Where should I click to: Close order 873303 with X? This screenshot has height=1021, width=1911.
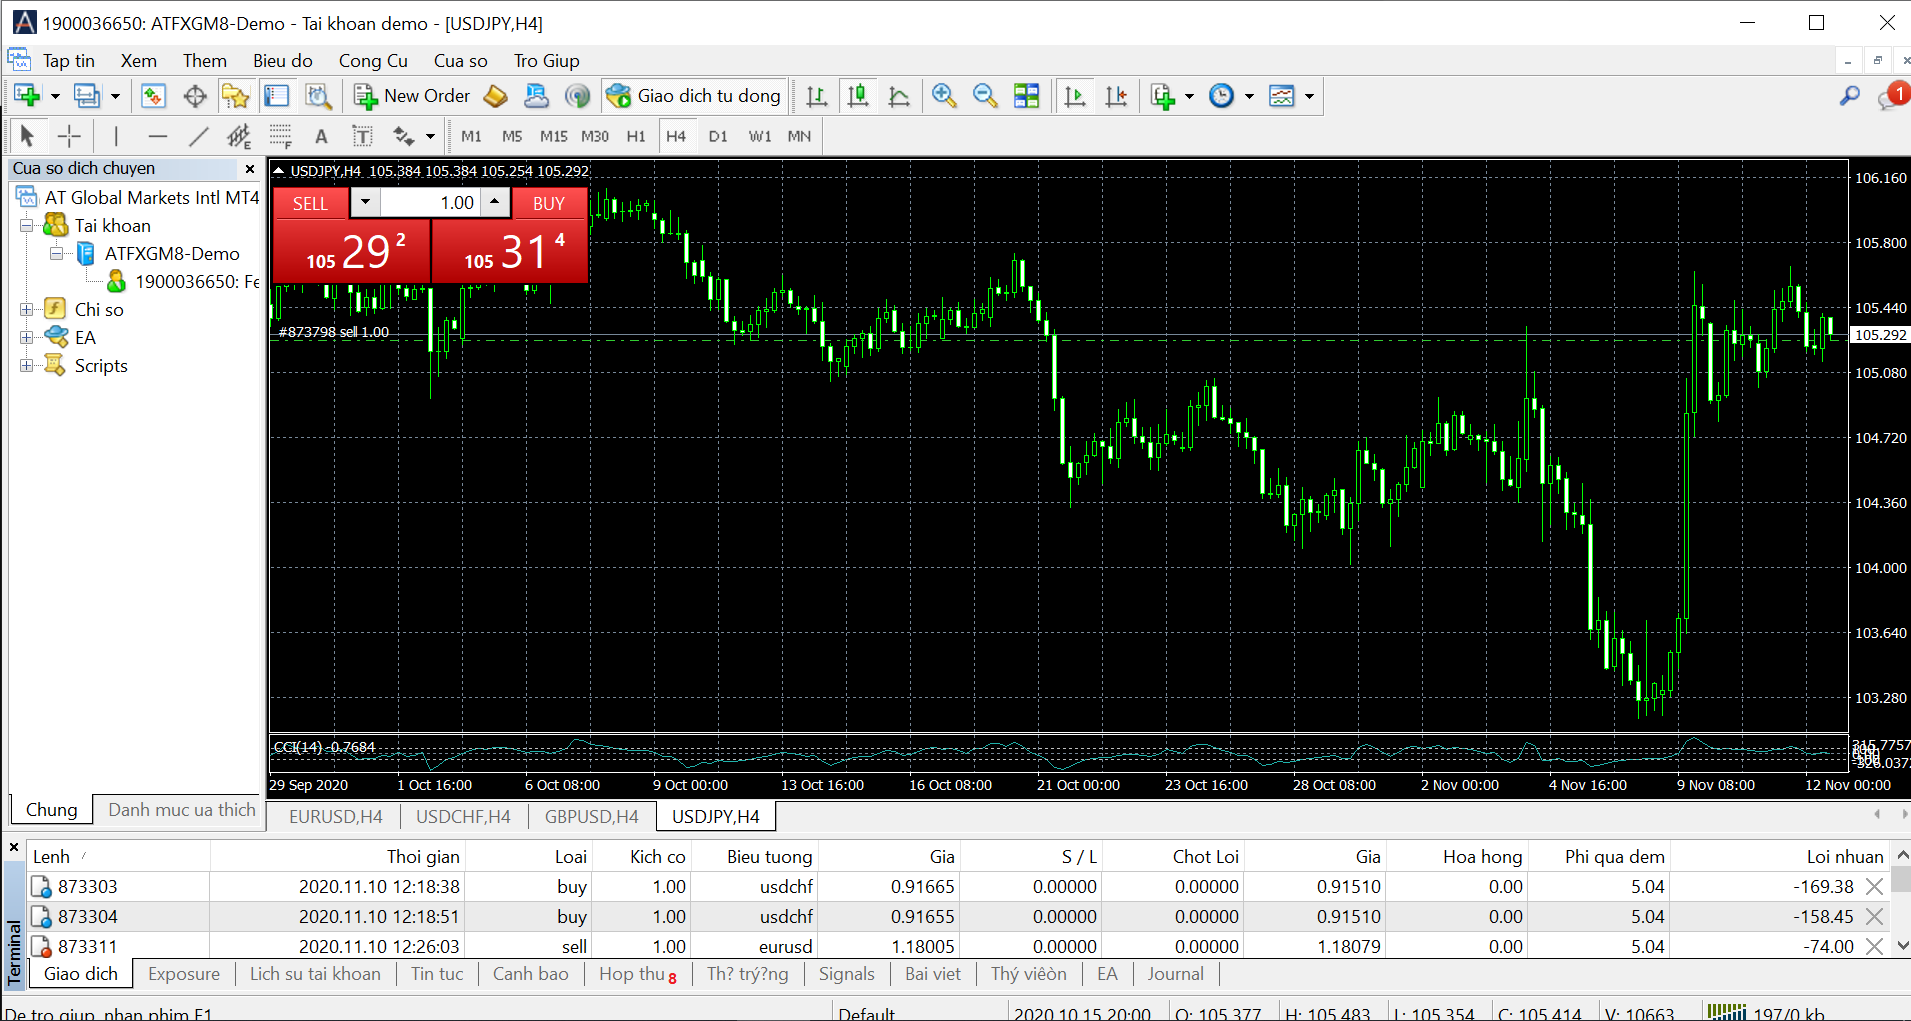click(x=1875, y=887)
